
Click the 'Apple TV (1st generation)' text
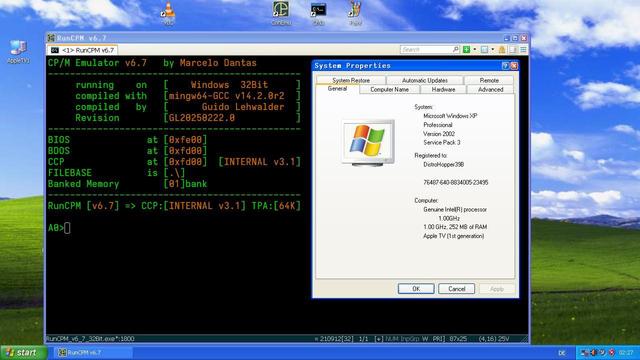453,236
